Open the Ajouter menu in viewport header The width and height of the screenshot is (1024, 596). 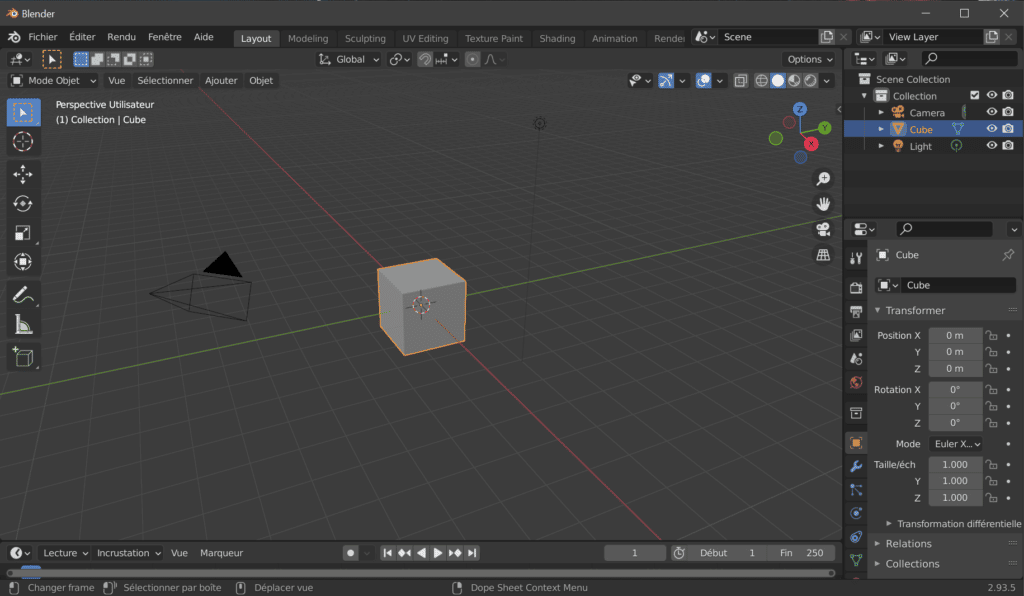[x=221, y=80]
